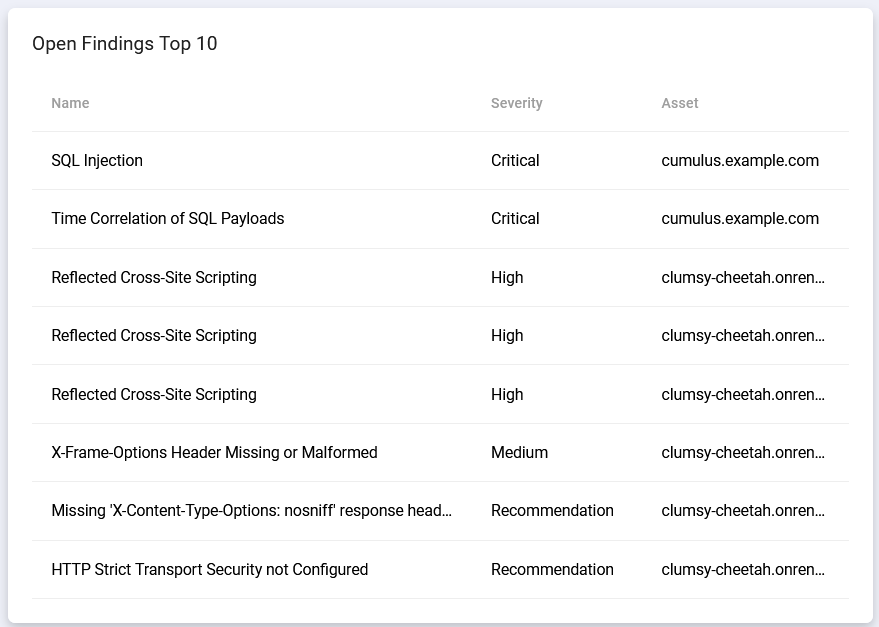
Task: Click the asset in the X-Frame-Options row
Action: point(743,452)
